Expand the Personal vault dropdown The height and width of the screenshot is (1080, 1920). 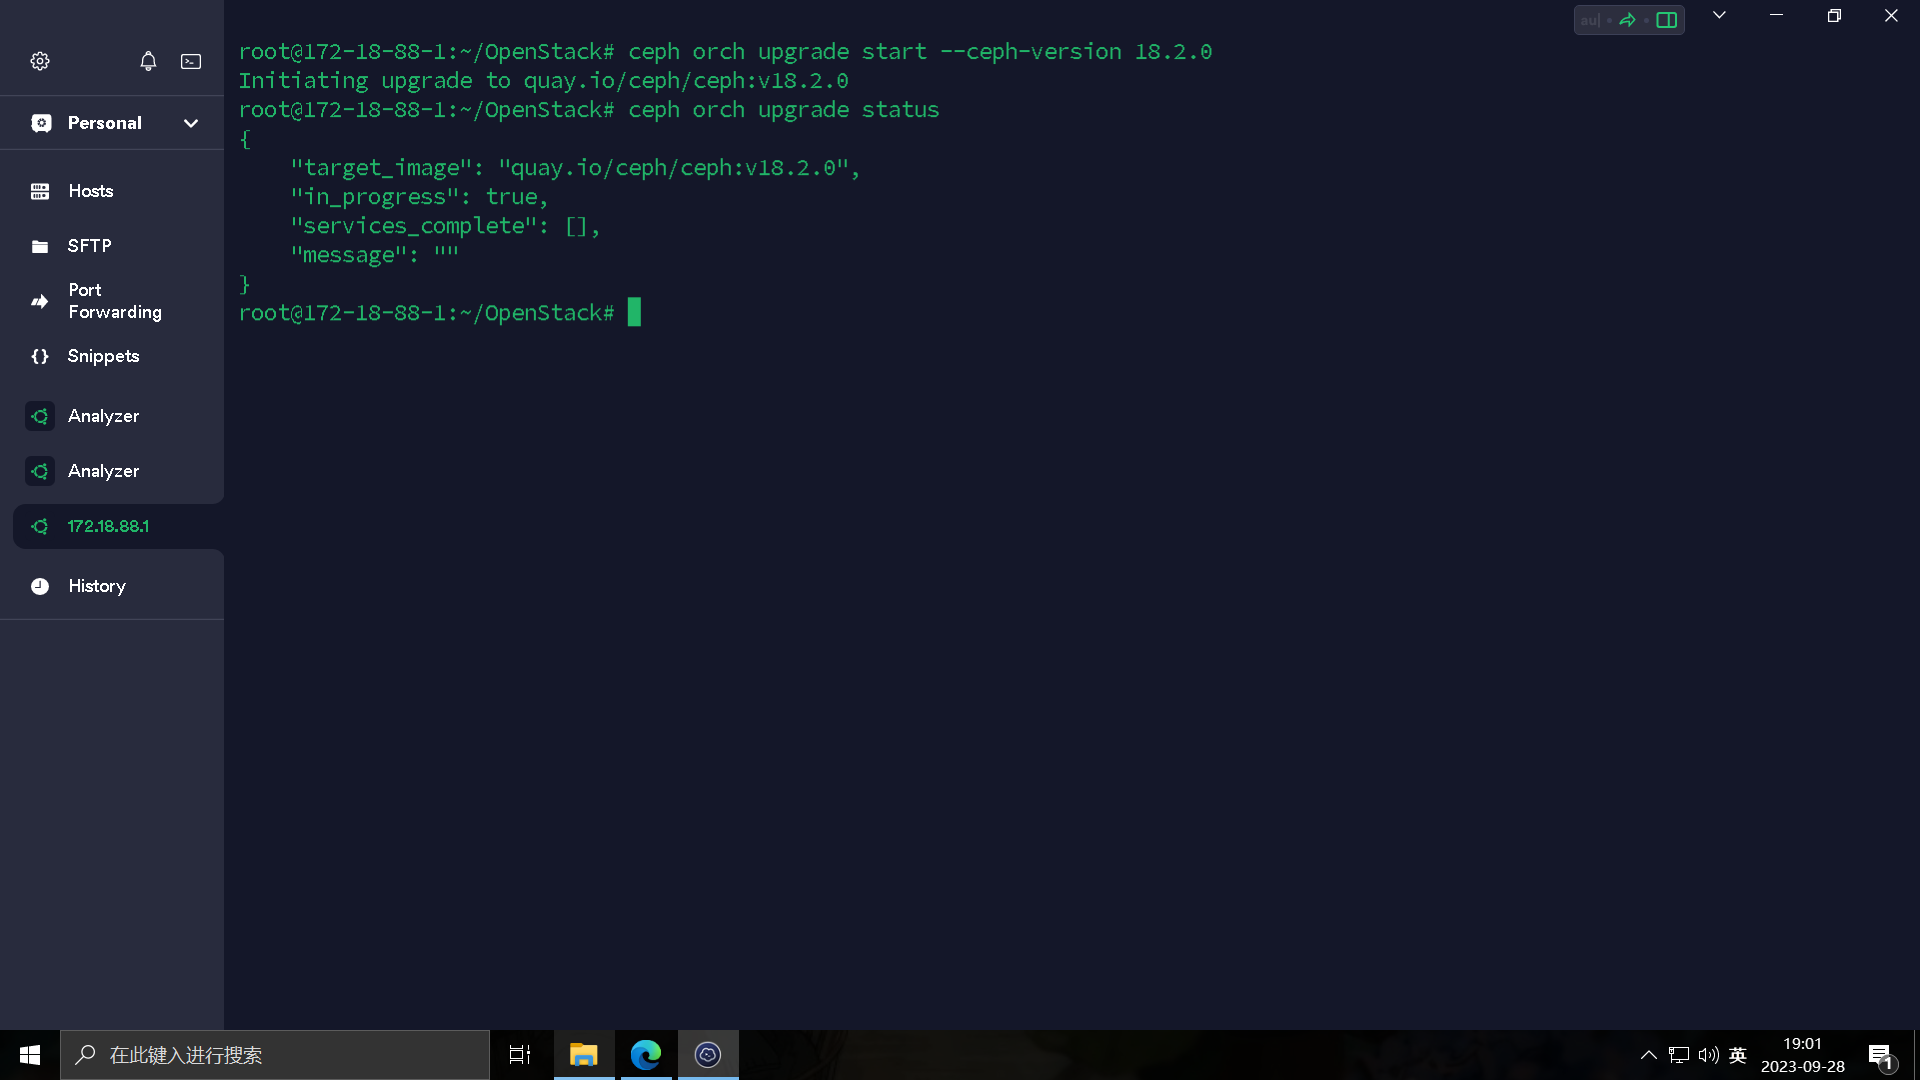191,123
